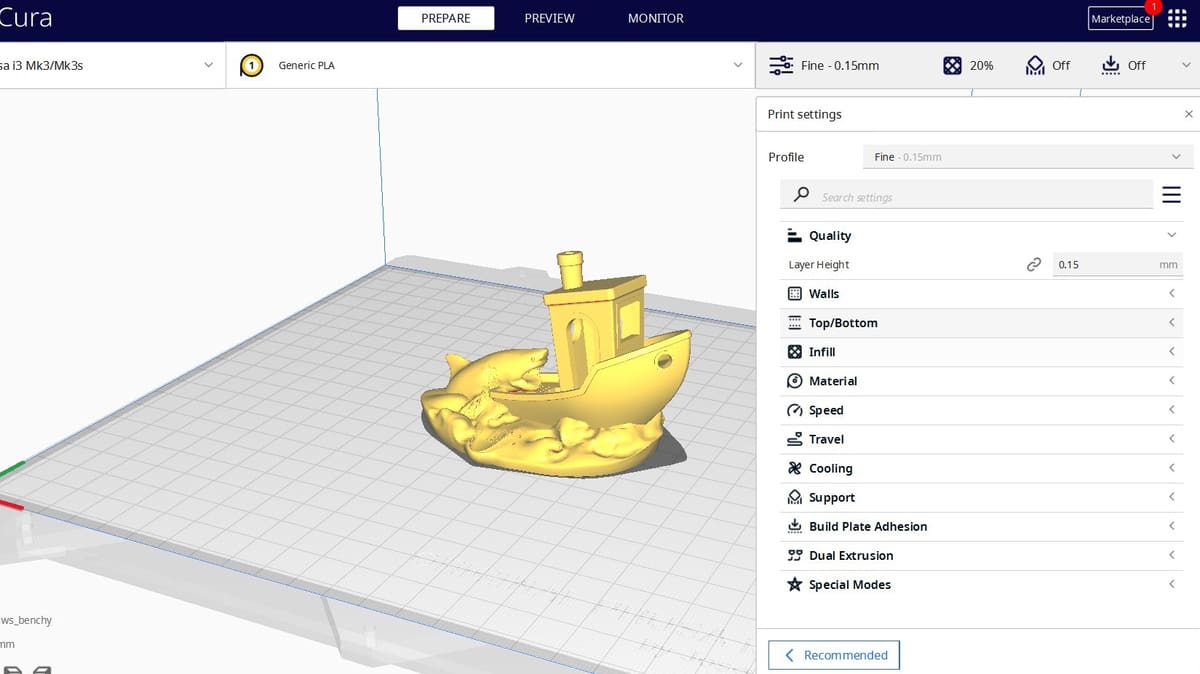Click the Top/Bottom category icon
Viewport: 1200px width, 674px height.
tap(795, 323)
